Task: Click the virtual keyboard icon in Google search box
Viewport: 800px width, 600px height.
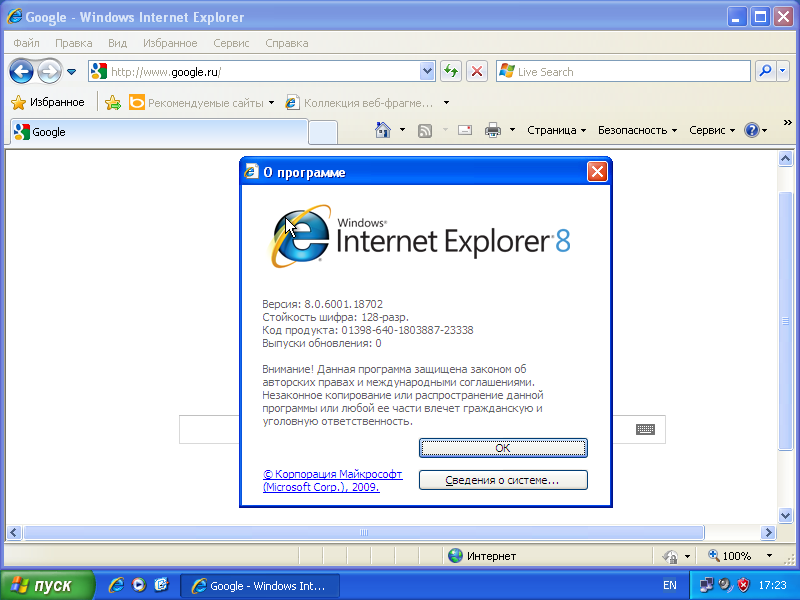Action: pyautogui.click(x=645, y=430)
